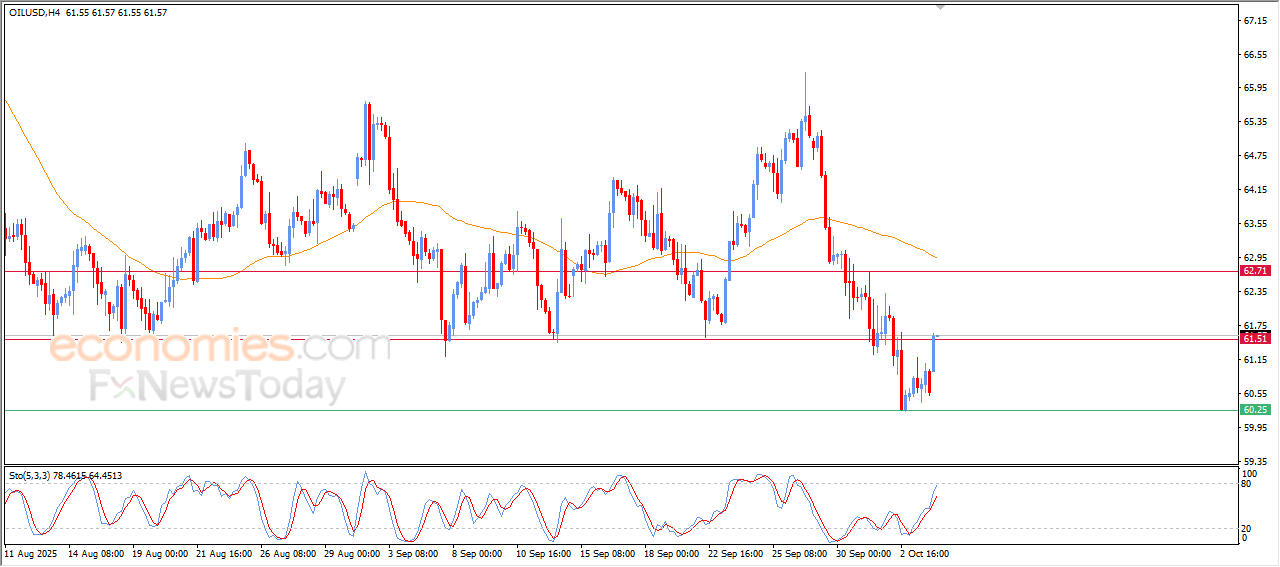Click the economies.com watermark
This screenshot has height=567, width=1280.
click(220, 348)
